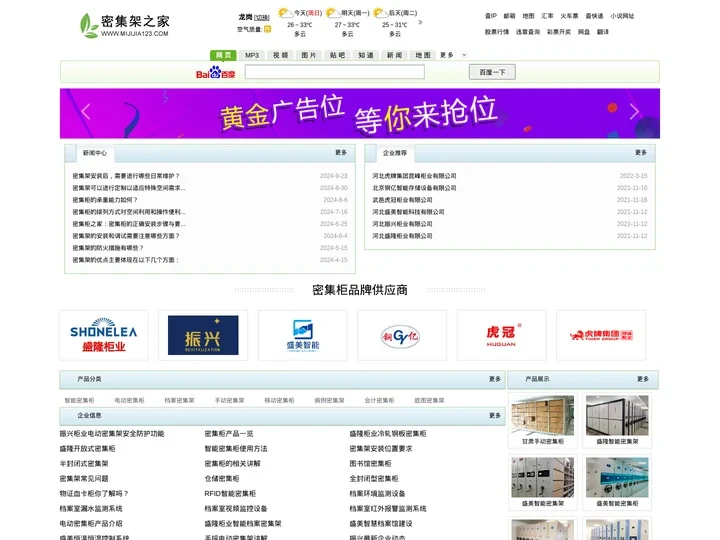This screenshot has width=720, height=540.
Task: Open the 虎冠 HUGUAN brand logo
Action: coord(501,335)
